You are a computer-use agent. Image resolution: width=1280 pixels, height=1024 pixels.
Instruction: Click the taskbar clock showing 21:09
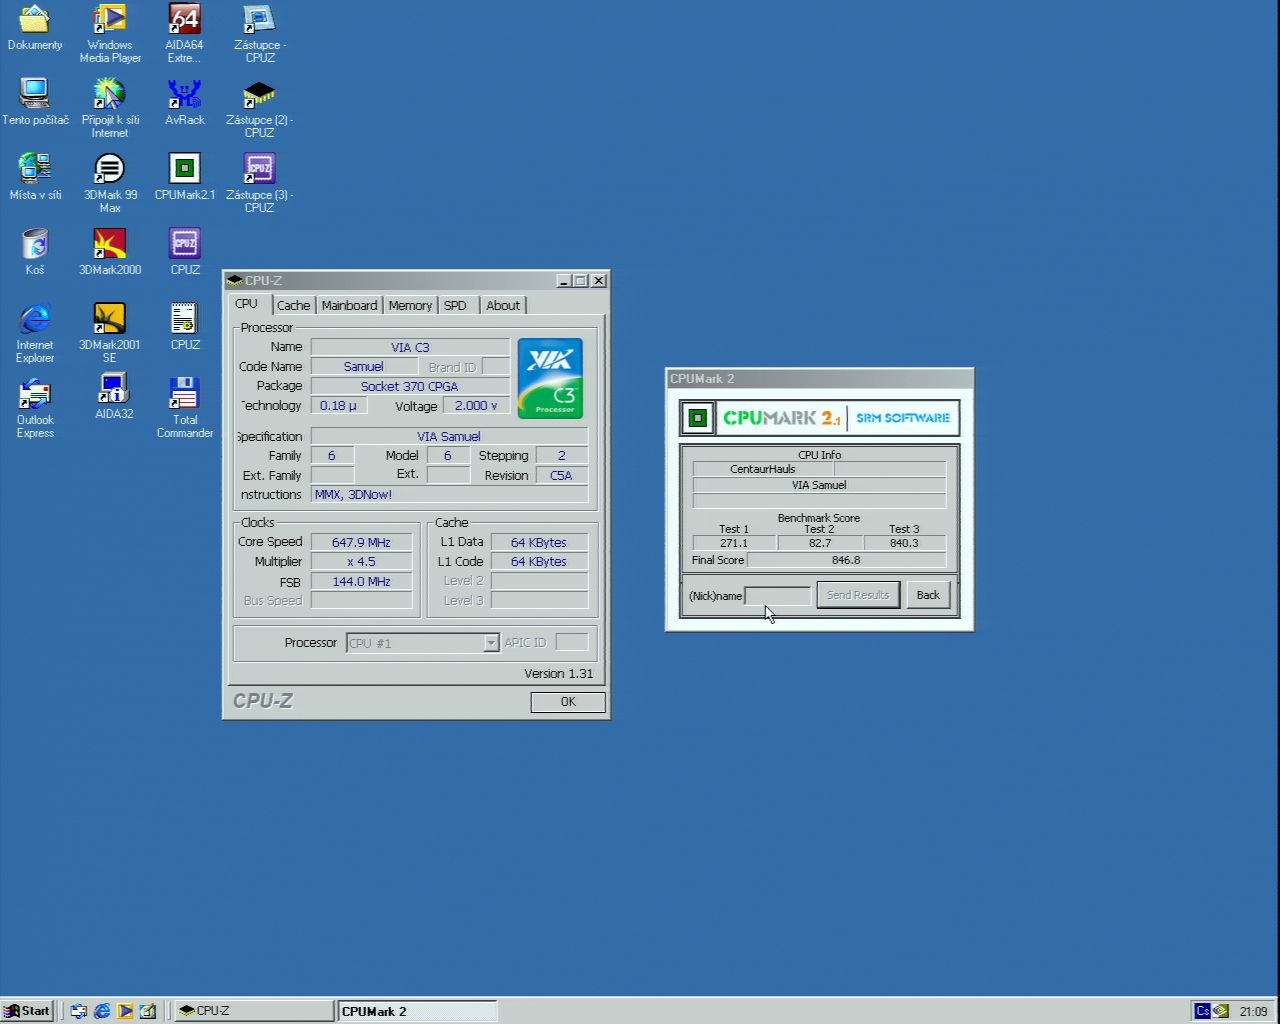click(x=1253, y=1011)
